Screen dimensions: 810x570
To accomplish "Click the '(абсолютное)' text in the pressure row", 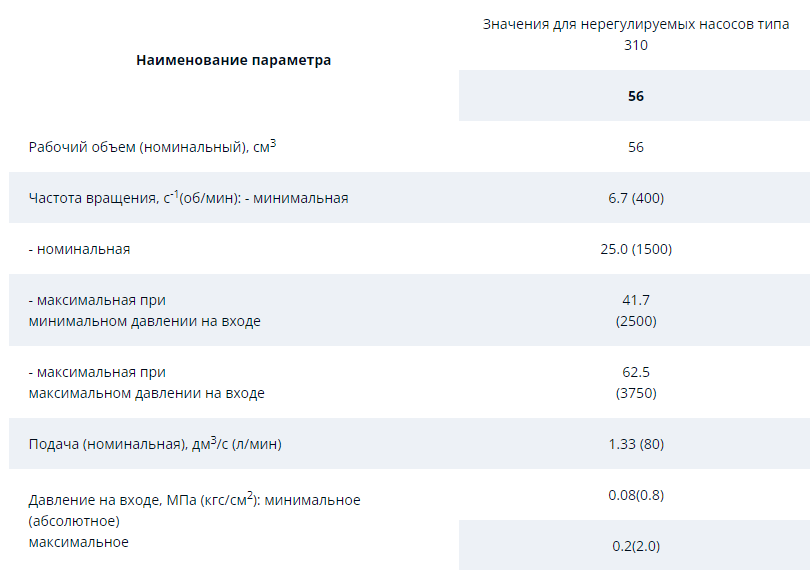I will [x=74, y=521].
